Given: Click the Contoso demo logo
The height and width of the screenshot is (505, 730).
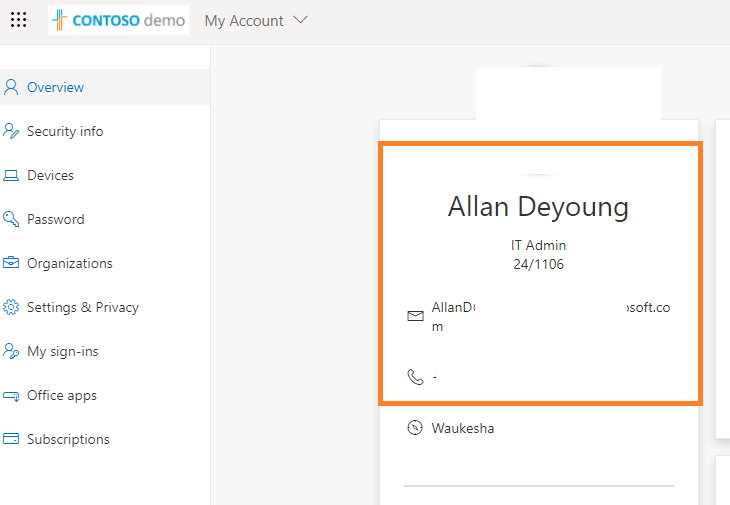Looking at the screenshot, I should coord(118,20).
